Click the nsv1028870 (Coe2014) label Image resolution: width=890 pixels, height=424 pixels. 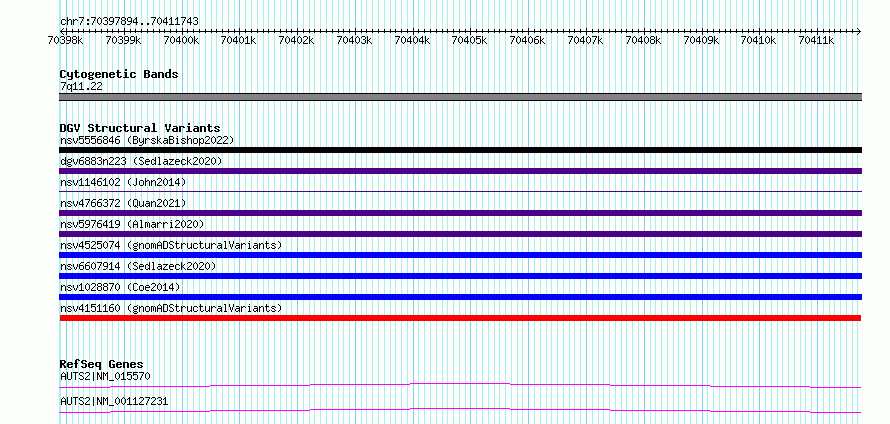coord(120,287)
